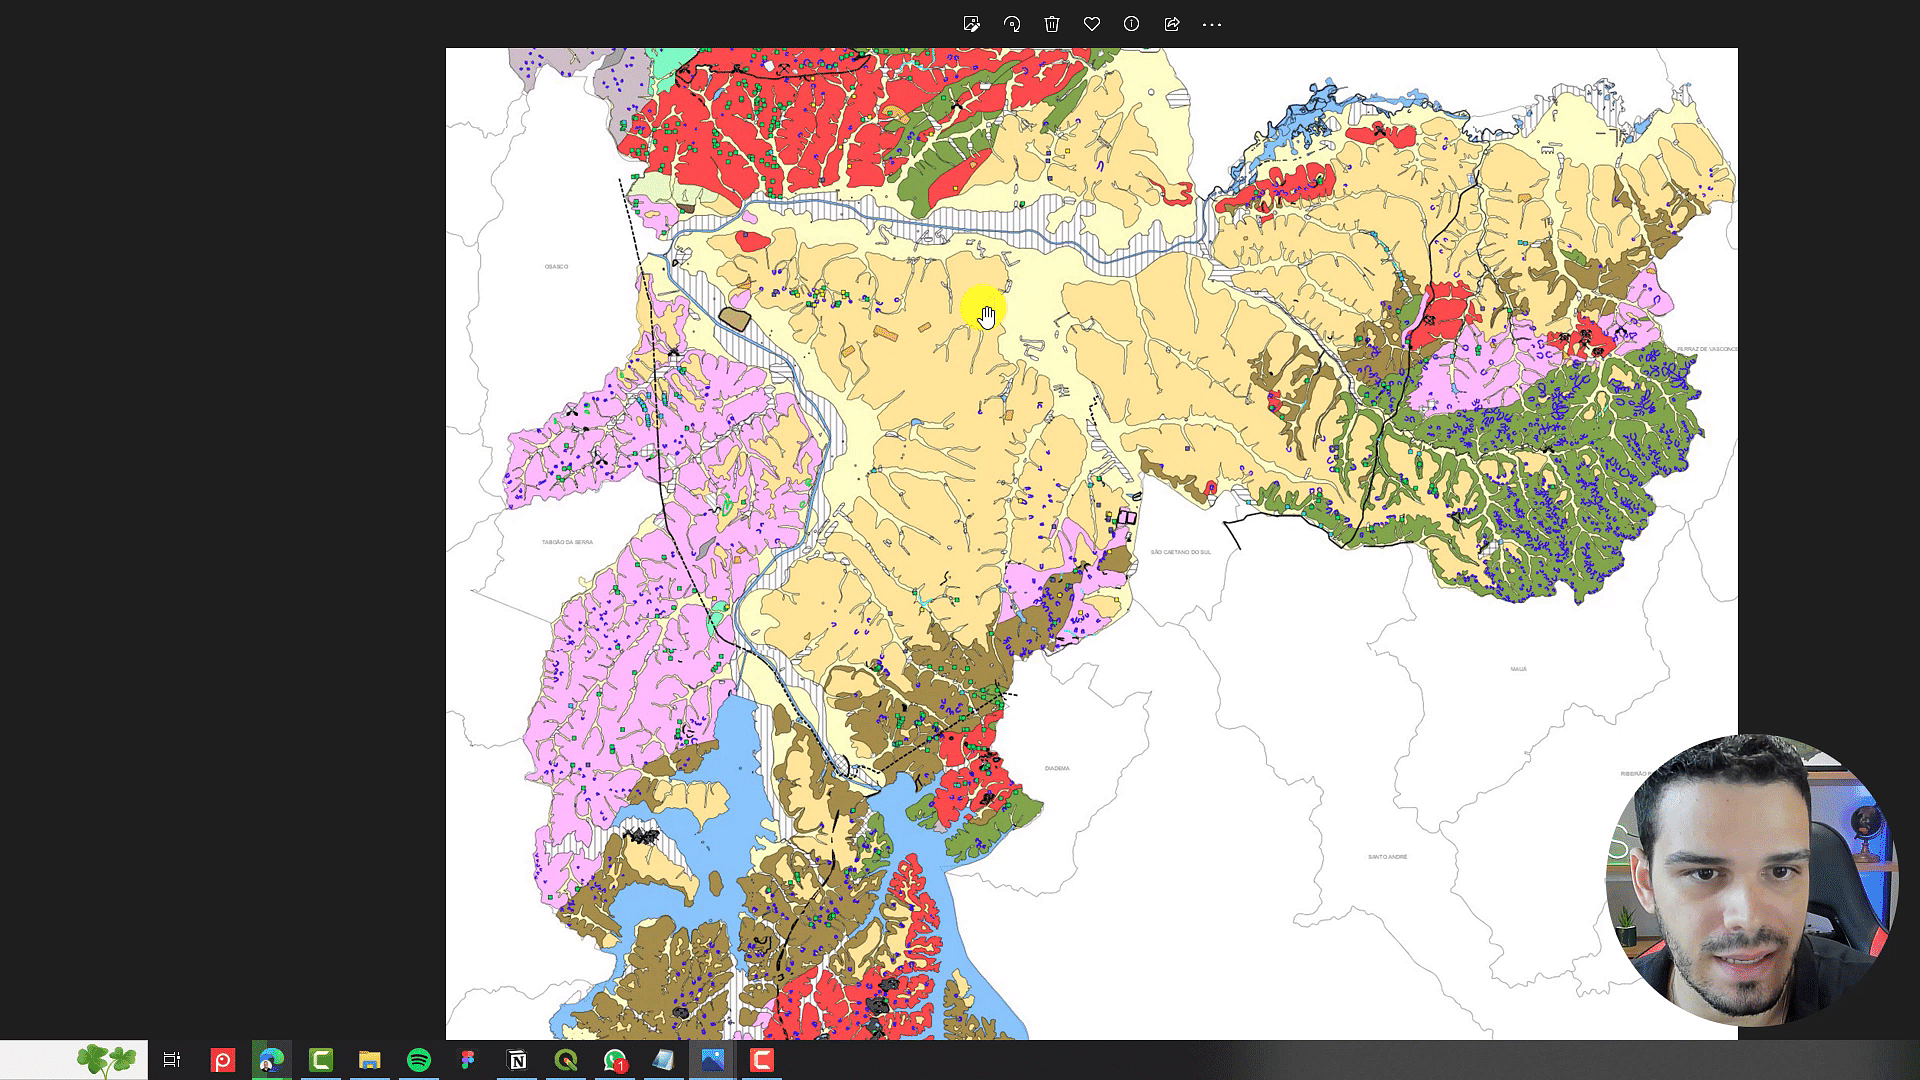Click the FERRAZ DE VASCONCELOS map label
The height and width of the screenshot is (1080, 1920).
pos(1707,349)
